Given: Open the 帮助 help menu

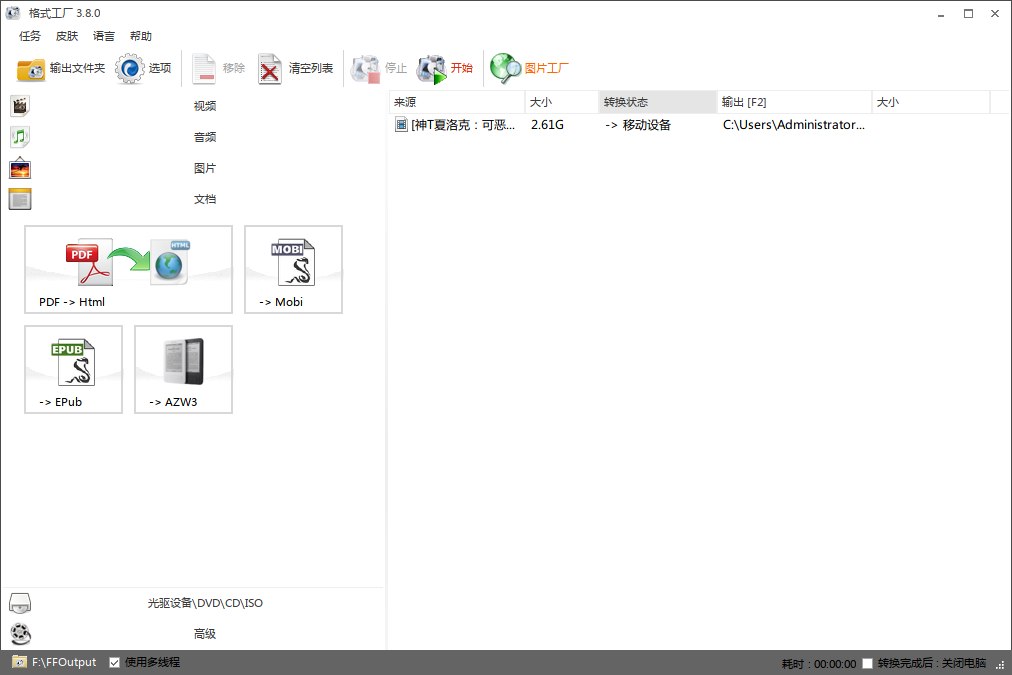Looking at the screenshot, I should click(x=141, y=36).
